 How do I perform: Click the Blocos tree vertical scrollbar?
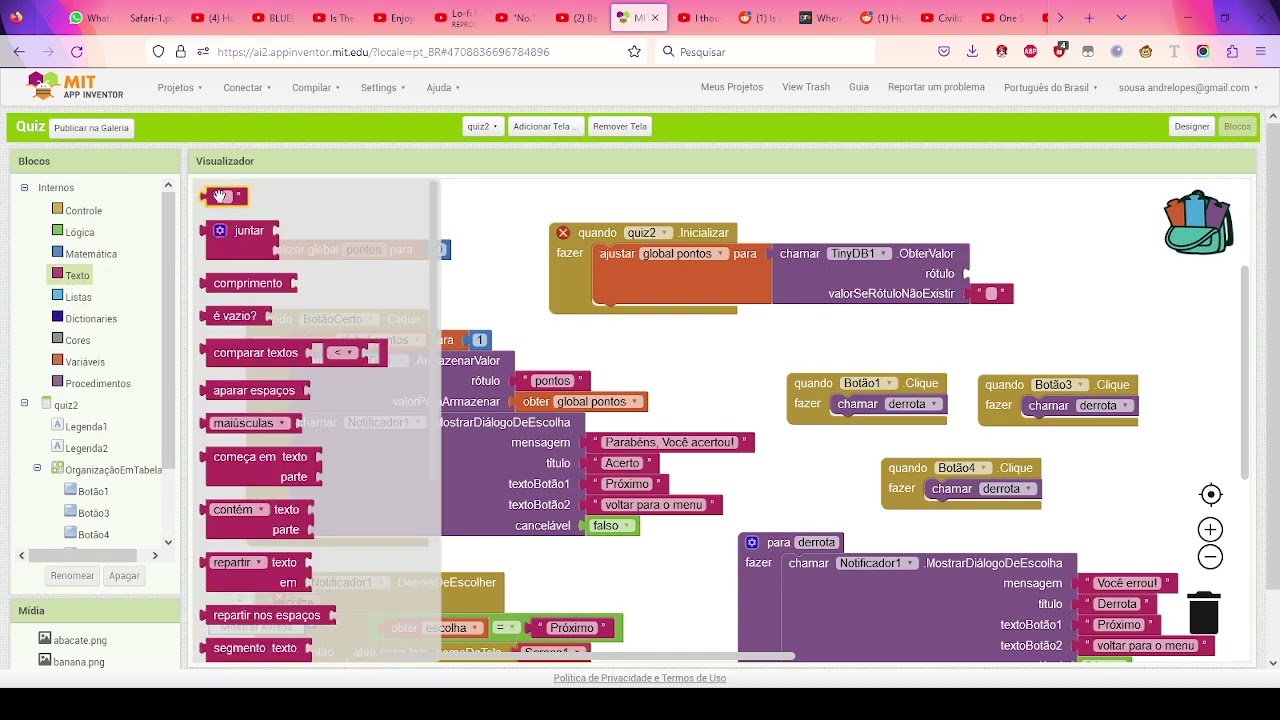(x=168, y=328)
